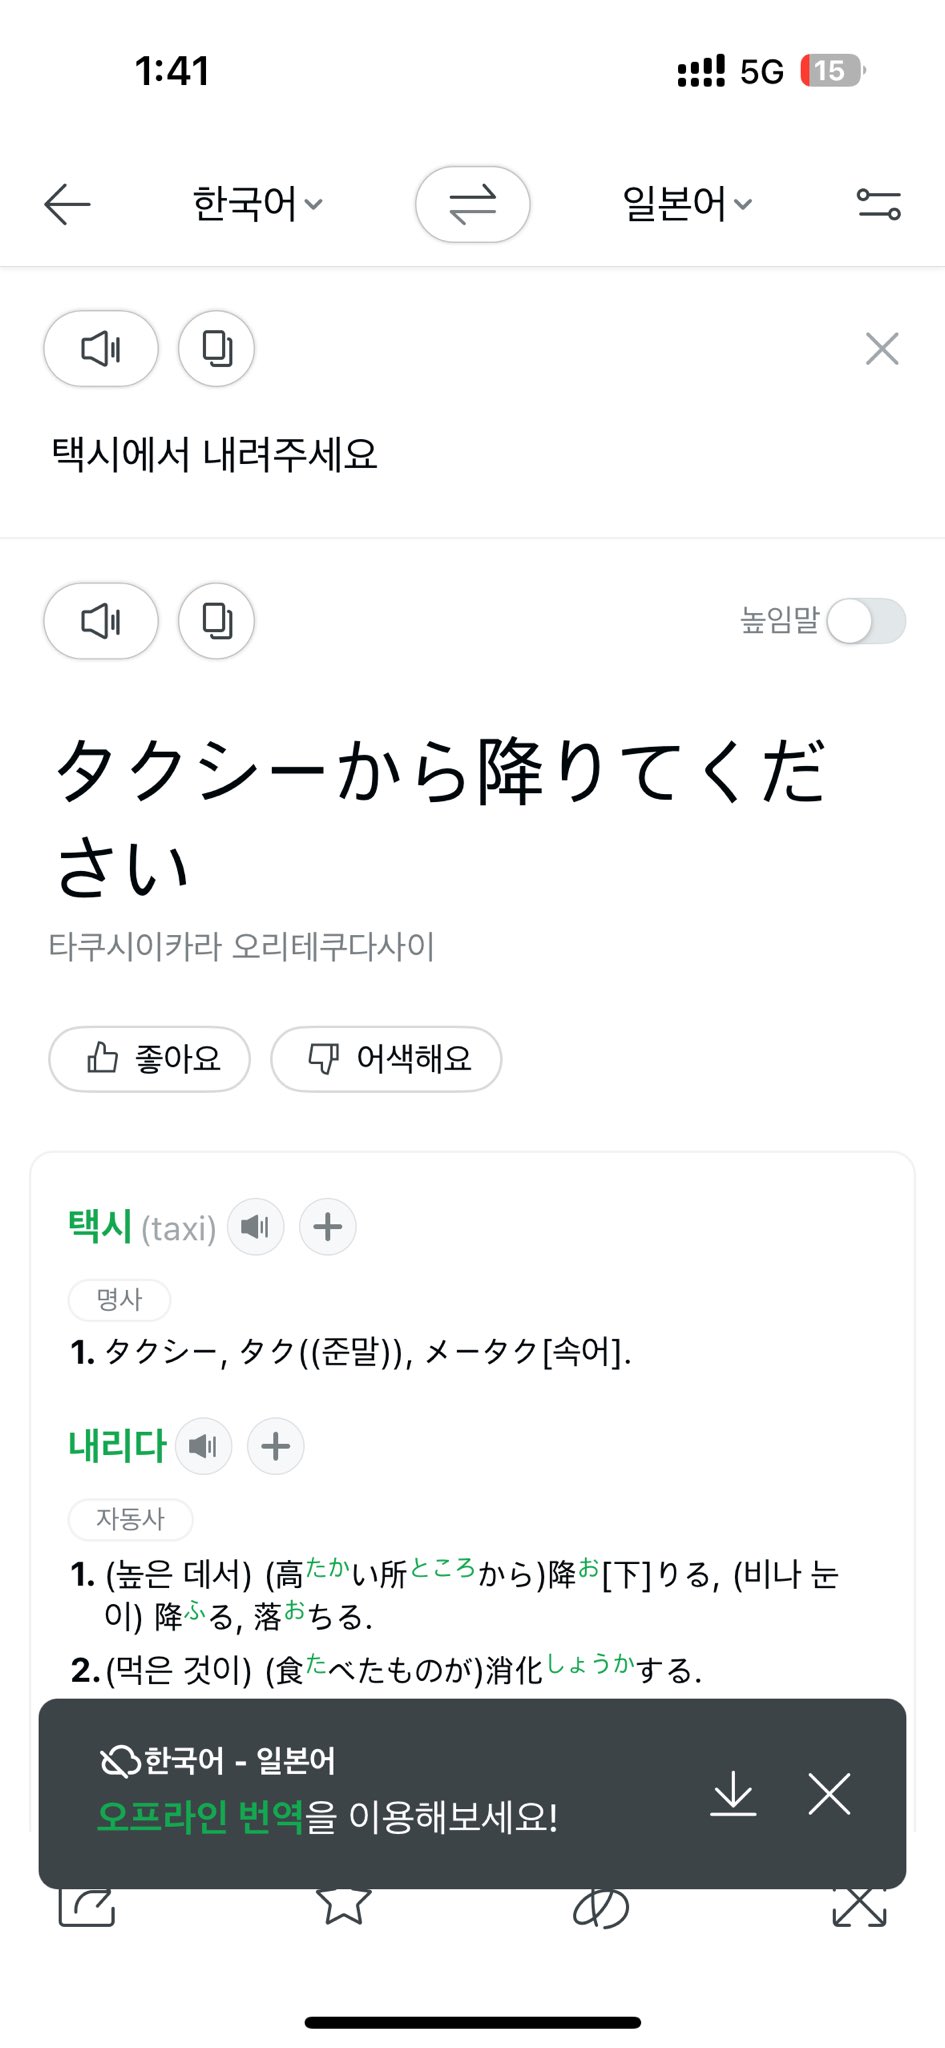Viewport: 945px width, 2048px height.
Task: Open the 내리다 dictionary entry
Action: click(117, 1446)
